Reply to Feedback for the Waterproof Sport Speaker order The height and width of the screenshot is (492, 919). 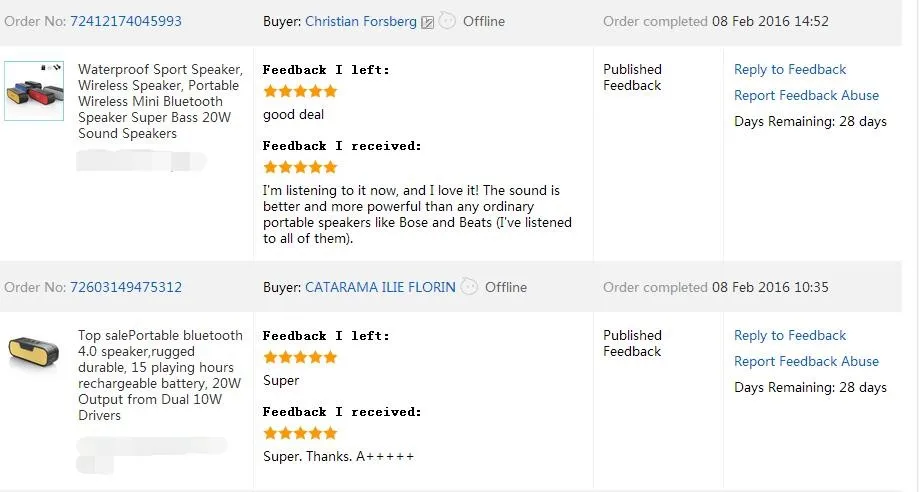tap(790, 69)
